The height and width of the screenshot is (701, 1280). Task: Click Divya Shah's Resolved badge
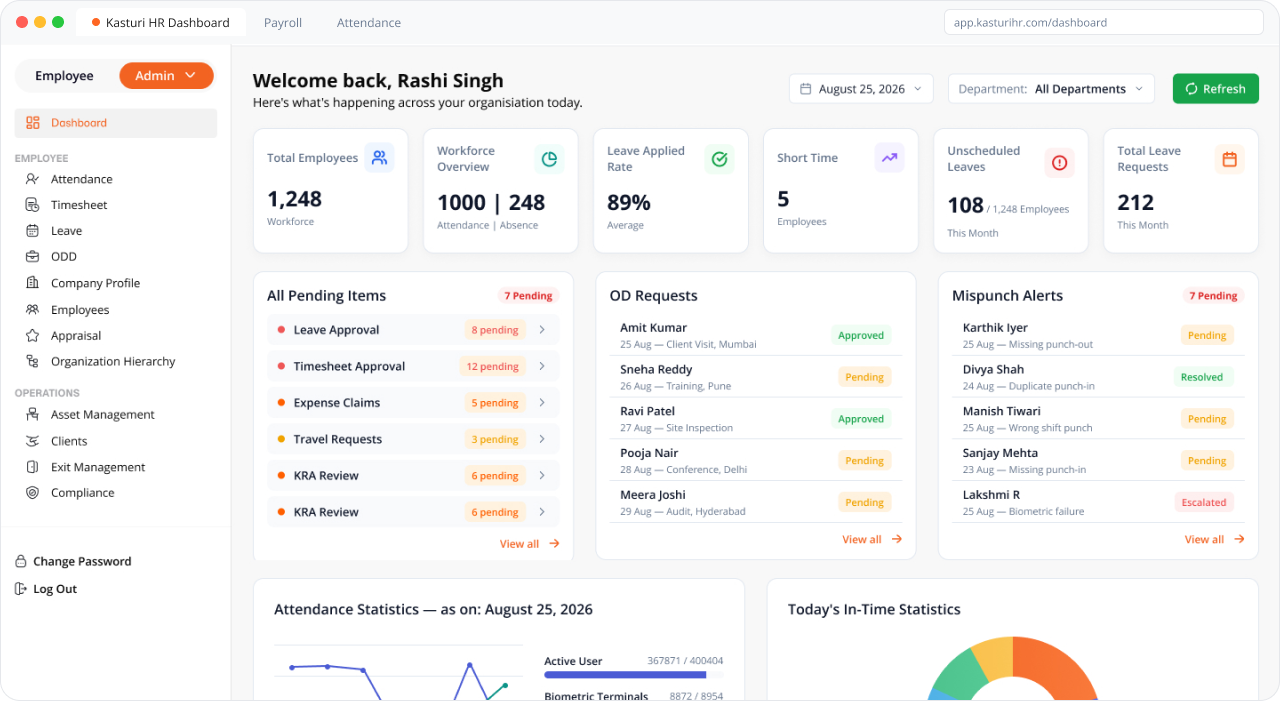(x=1202, y=378)
